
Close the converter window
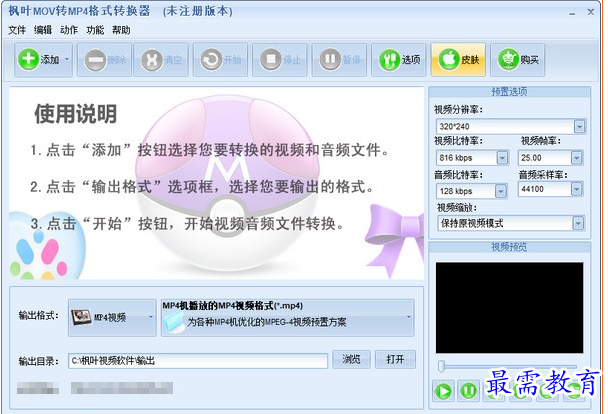pos(591,12)
